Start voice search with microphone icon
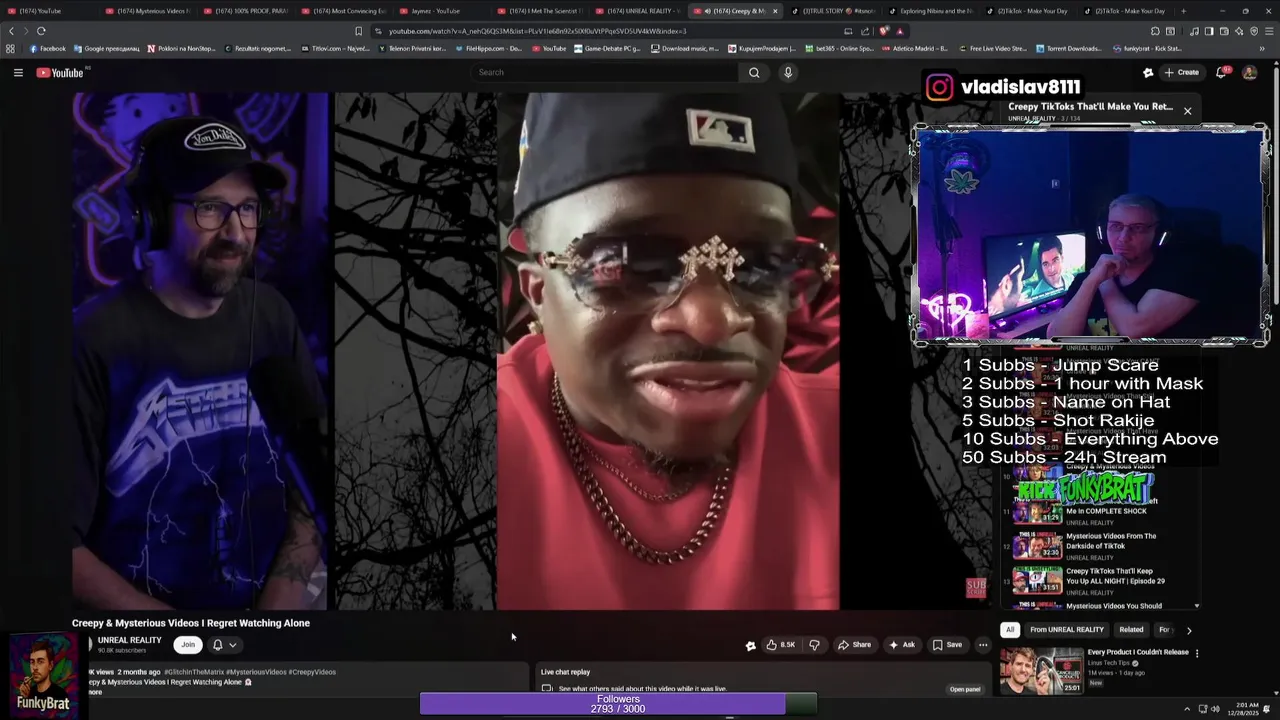1280x720 pixels. [788, 72]
